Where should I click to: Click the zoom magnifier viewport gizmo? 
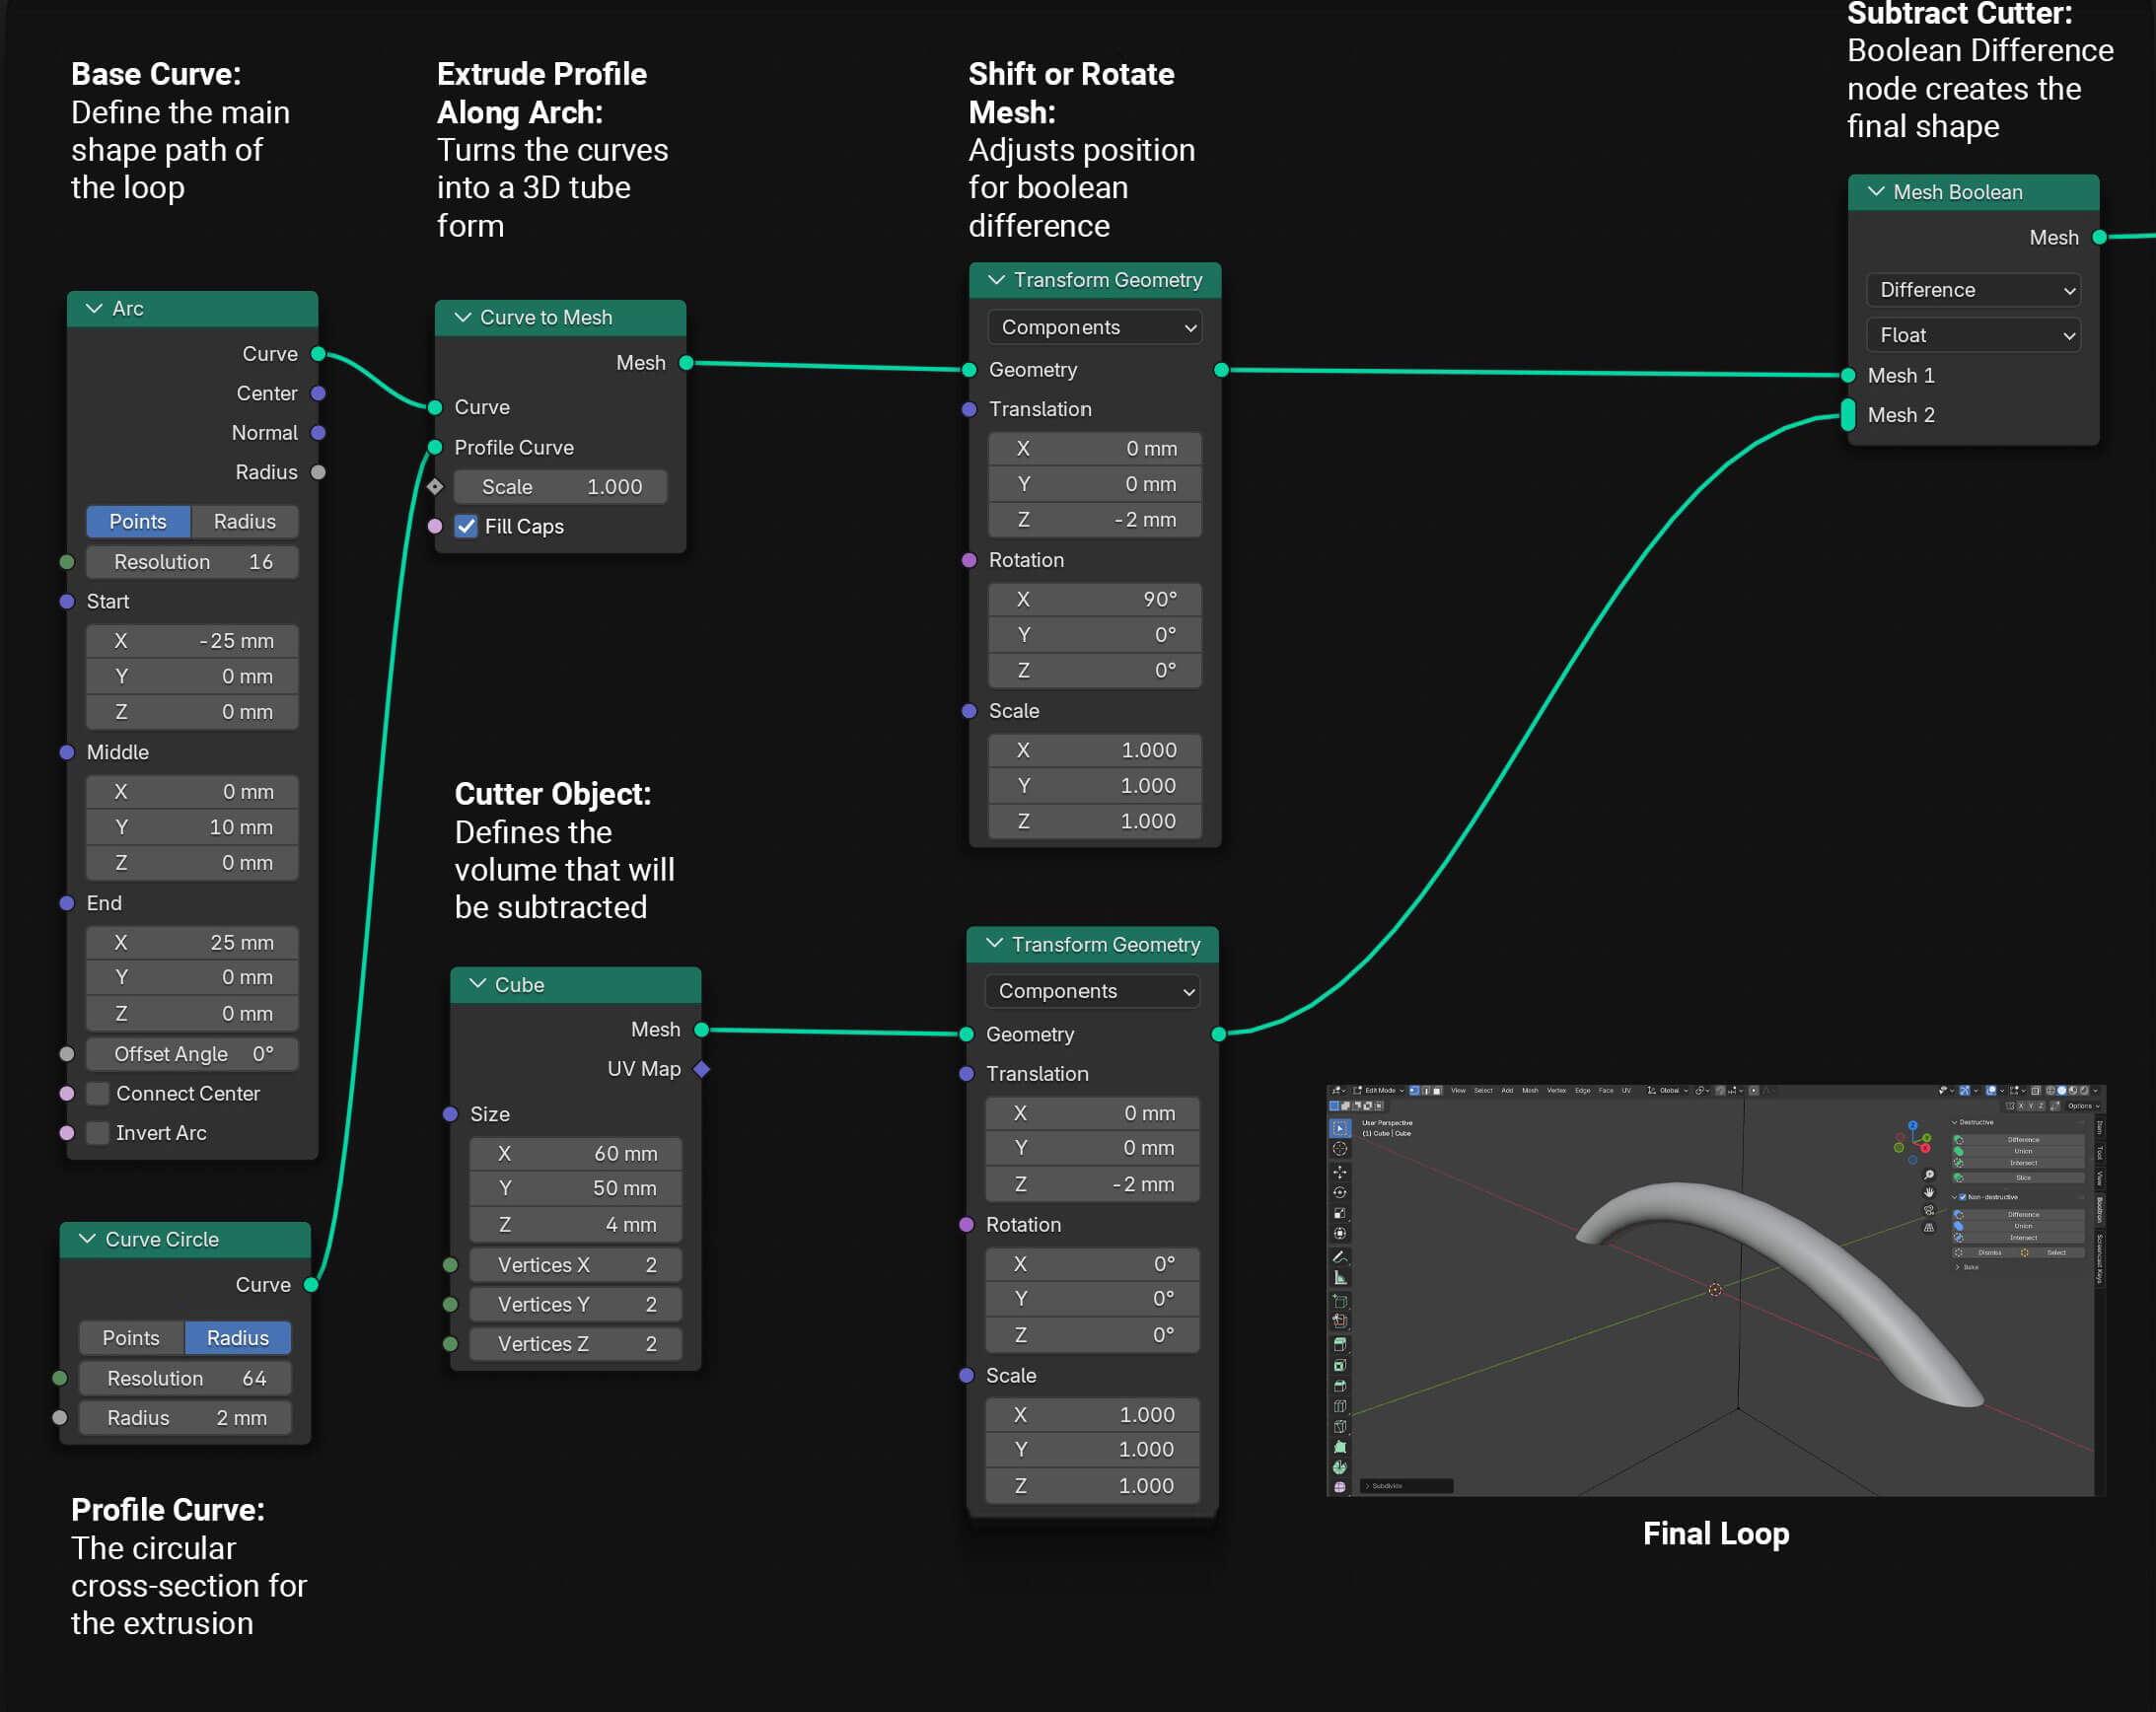point(1929,1174)
